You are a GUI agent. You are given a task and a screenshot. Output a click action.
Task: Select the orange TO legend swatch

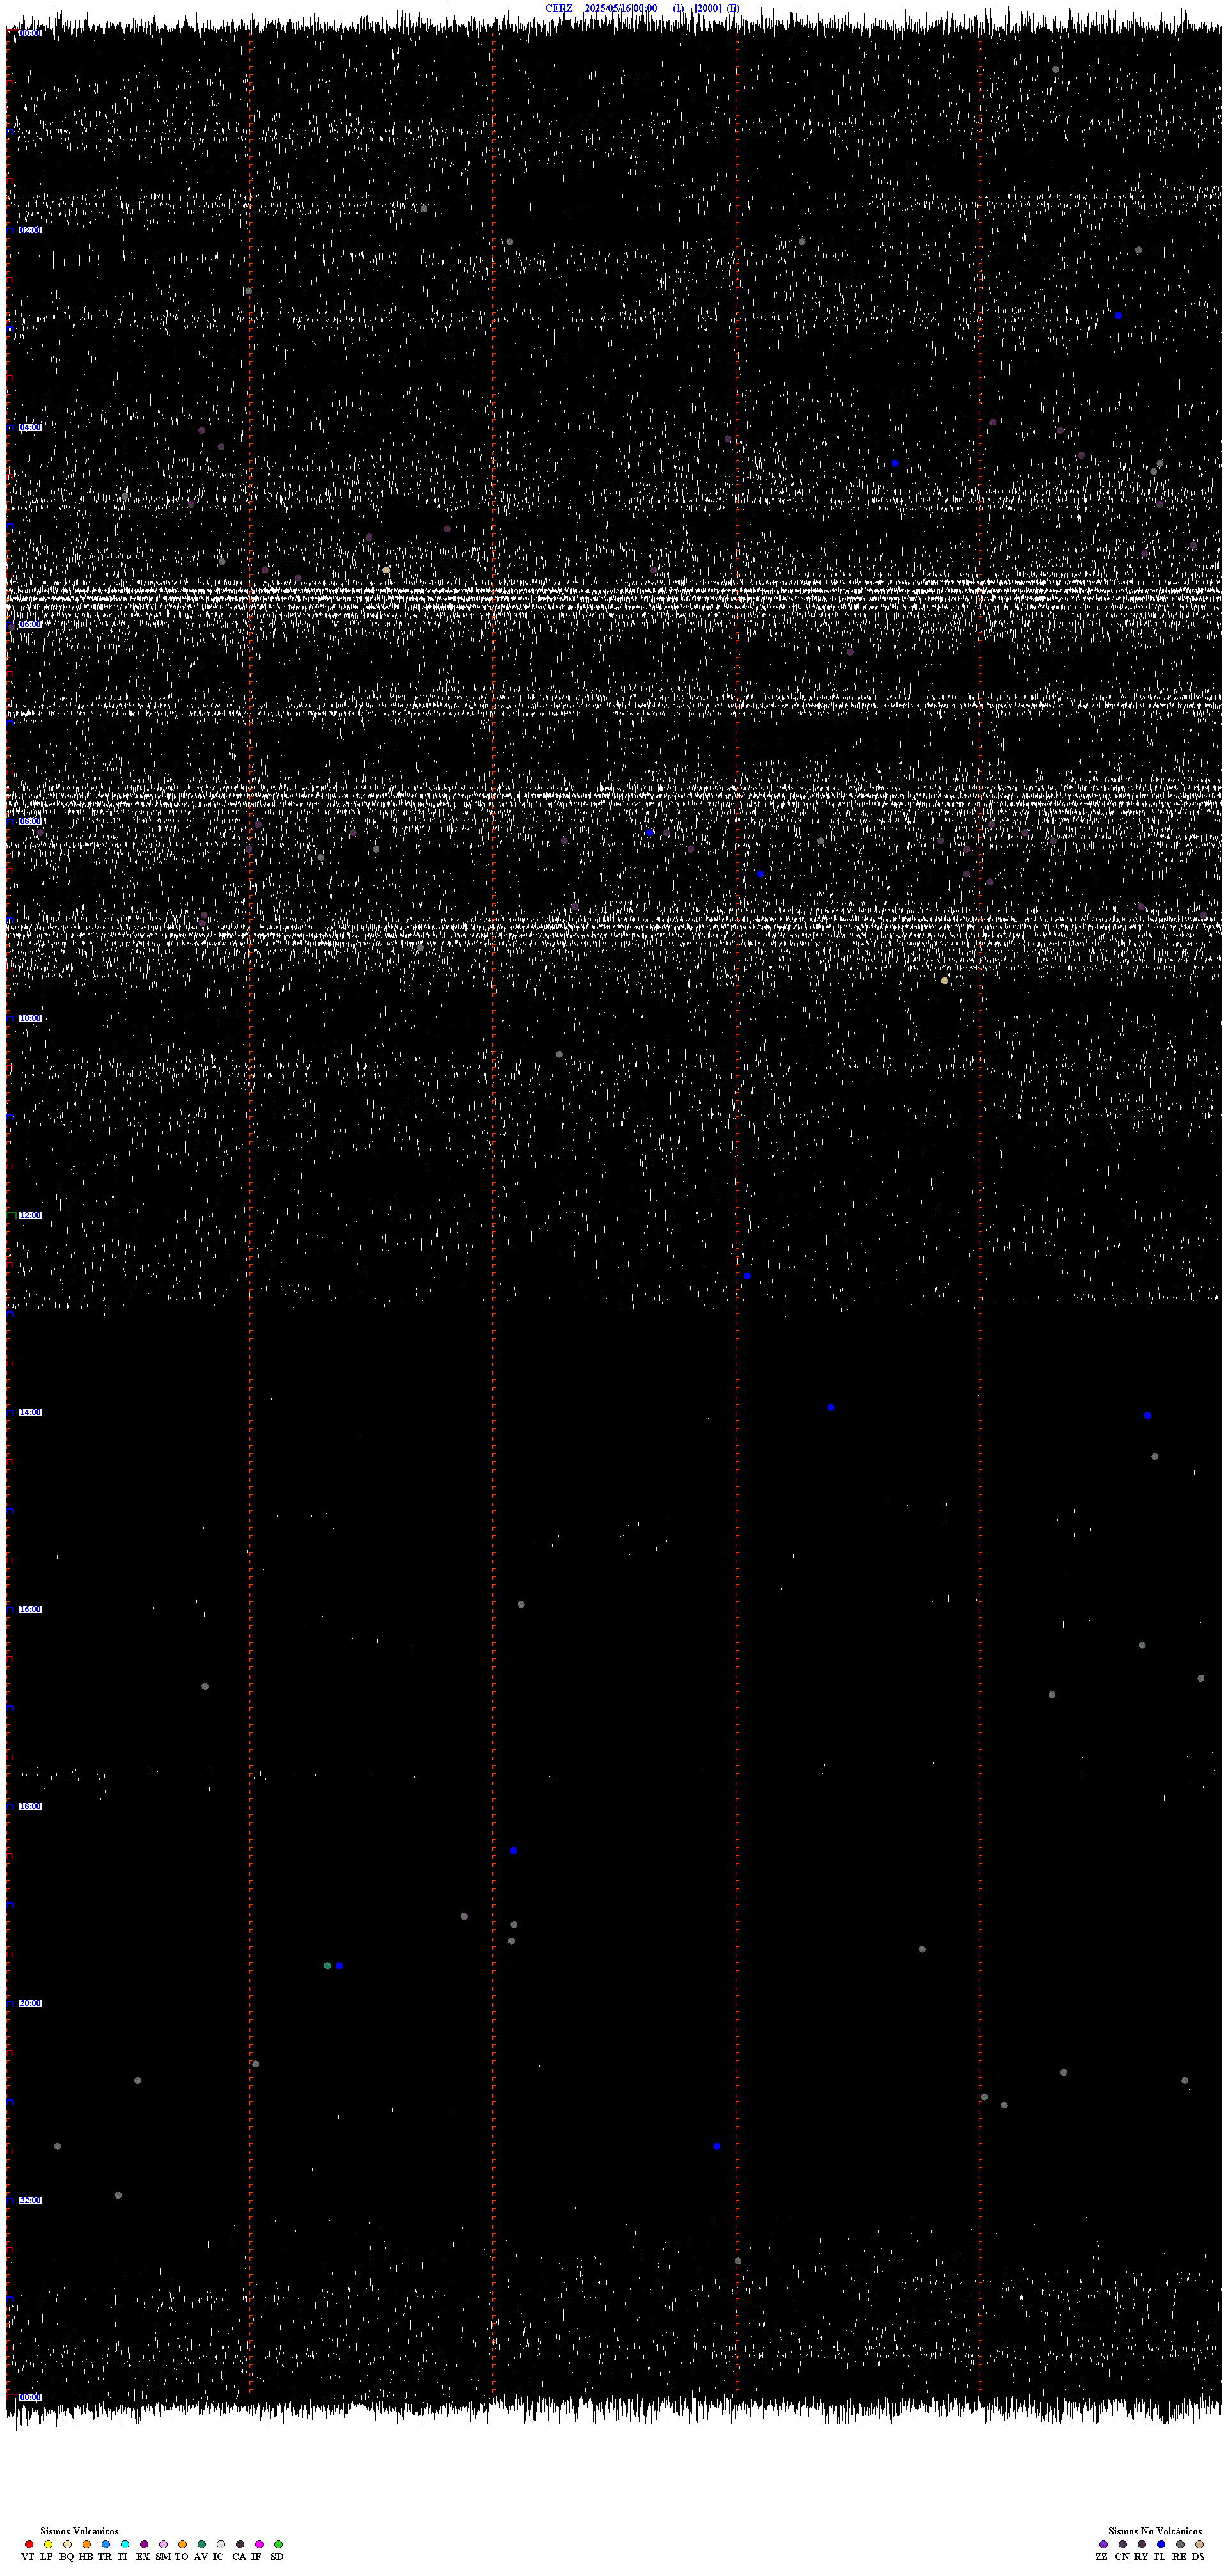point(182,2544)
